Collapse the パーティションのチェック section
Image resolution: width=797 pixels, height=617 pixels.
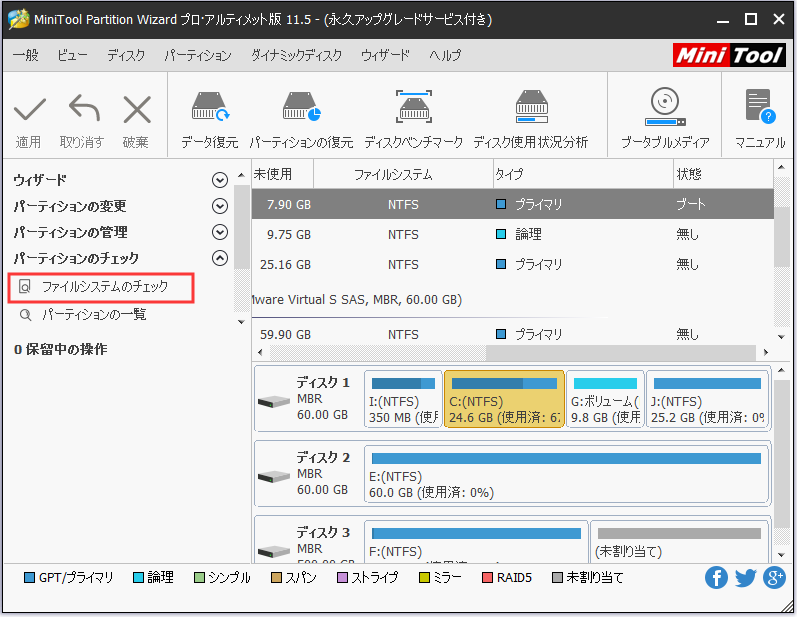coord(220,258)
